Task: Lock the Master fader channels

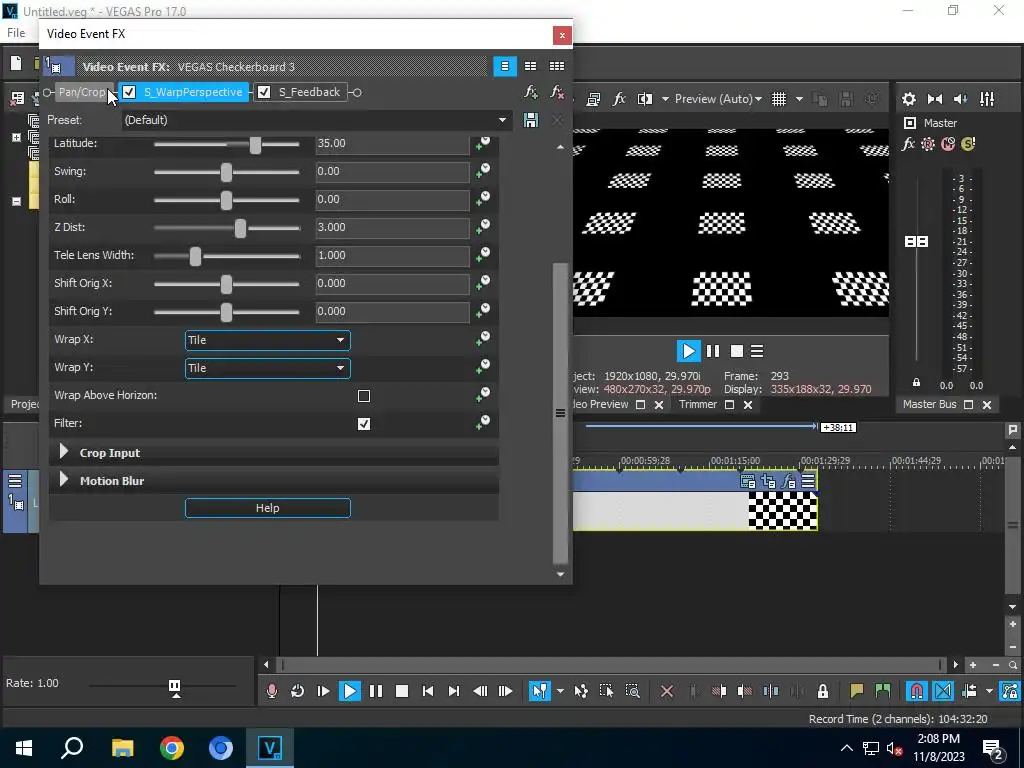Action: pos(916,383)
